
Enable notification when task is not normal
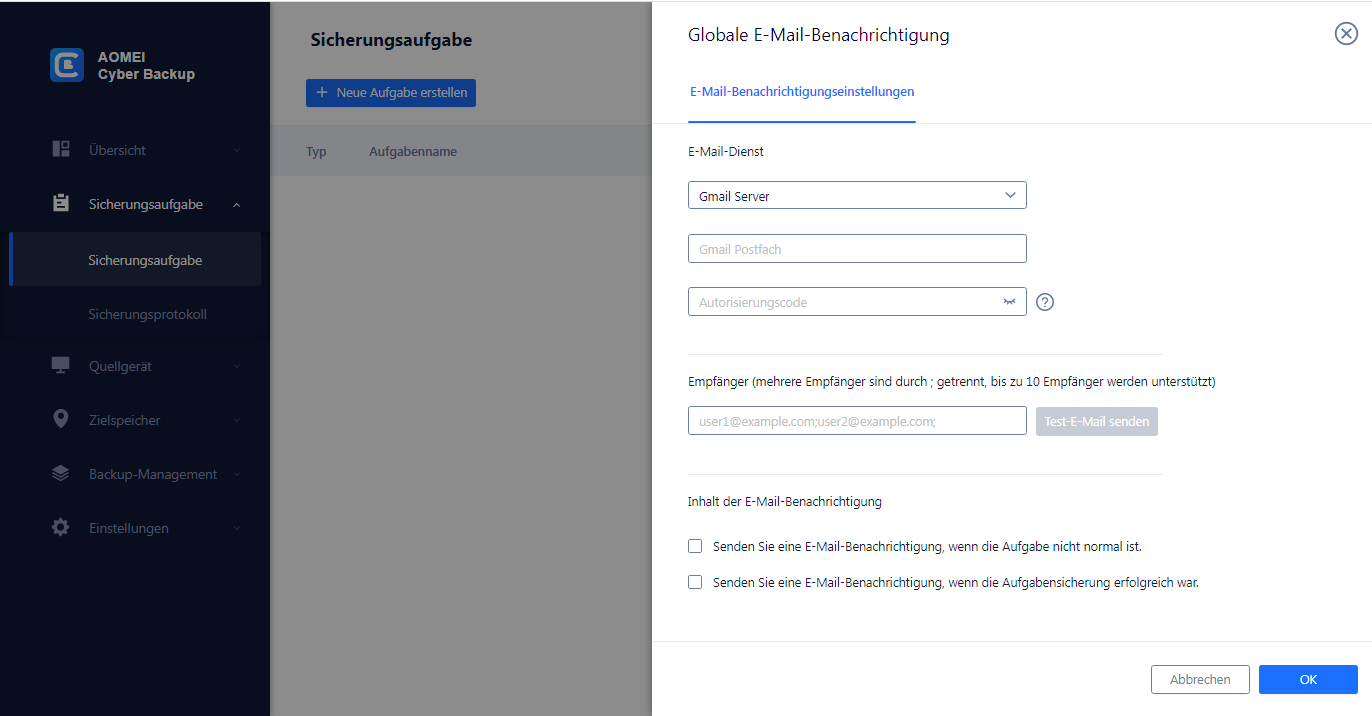point(695,547)
